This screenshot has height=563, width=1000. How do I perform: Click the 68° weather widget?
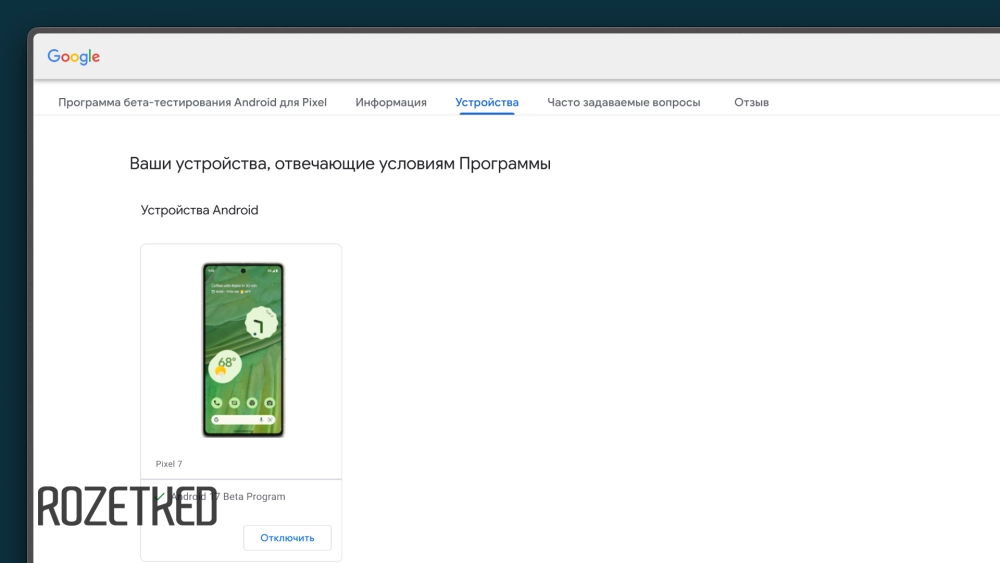pos(226,369)
